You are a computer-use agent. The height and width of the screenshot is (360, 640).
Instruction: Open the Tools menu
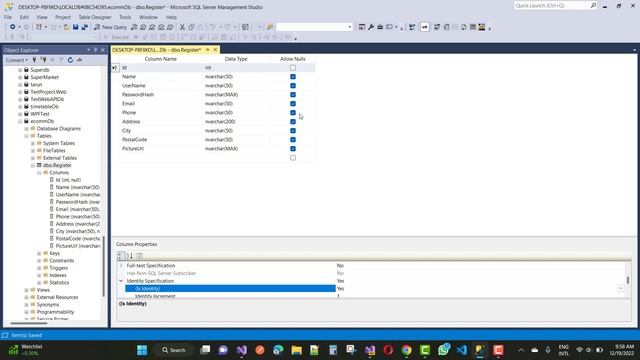[125, 17]
